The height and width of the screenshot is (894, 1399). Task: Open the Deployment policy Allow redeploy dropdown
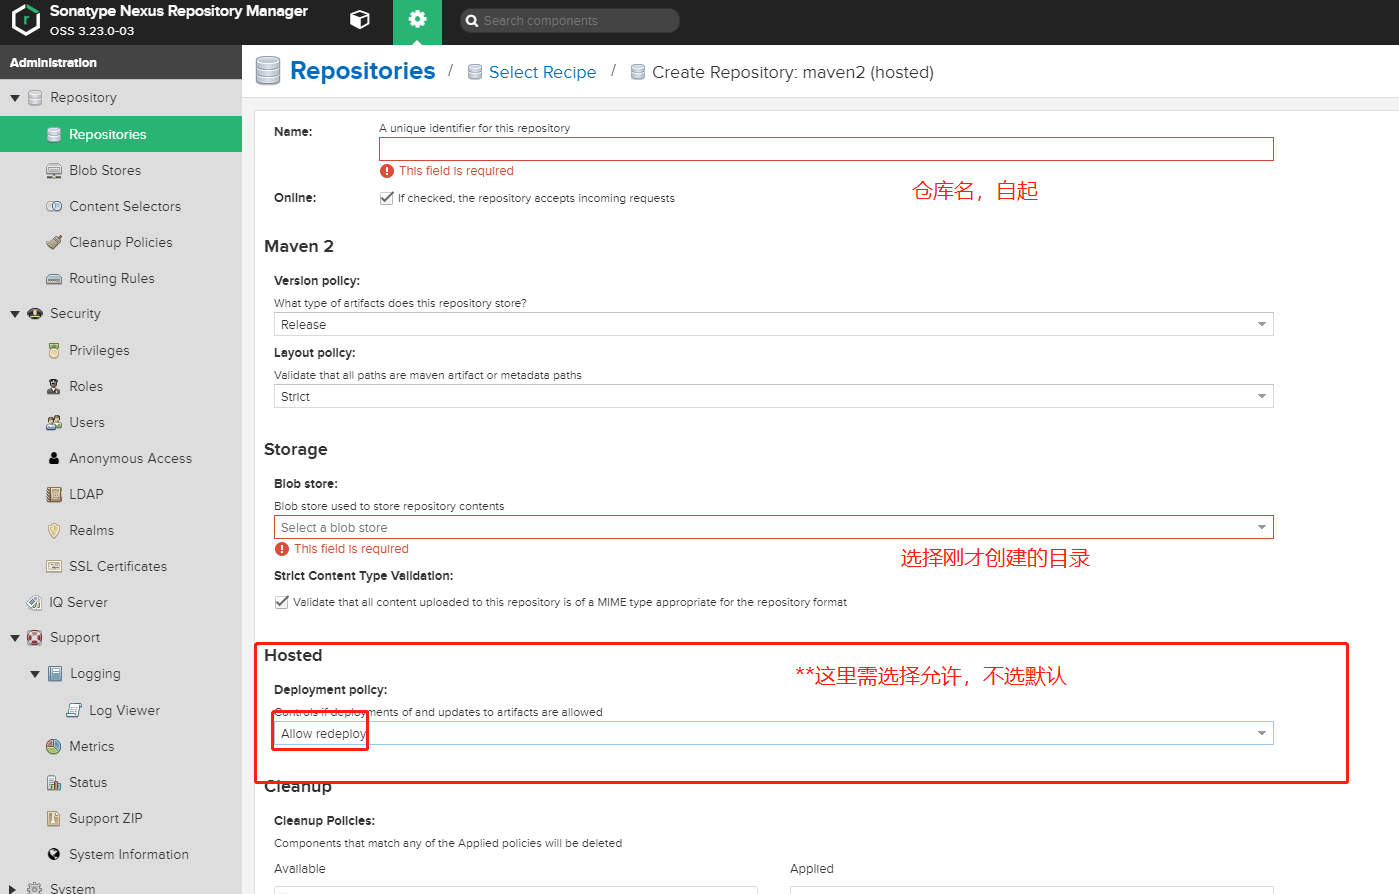[x=773, y=733]
